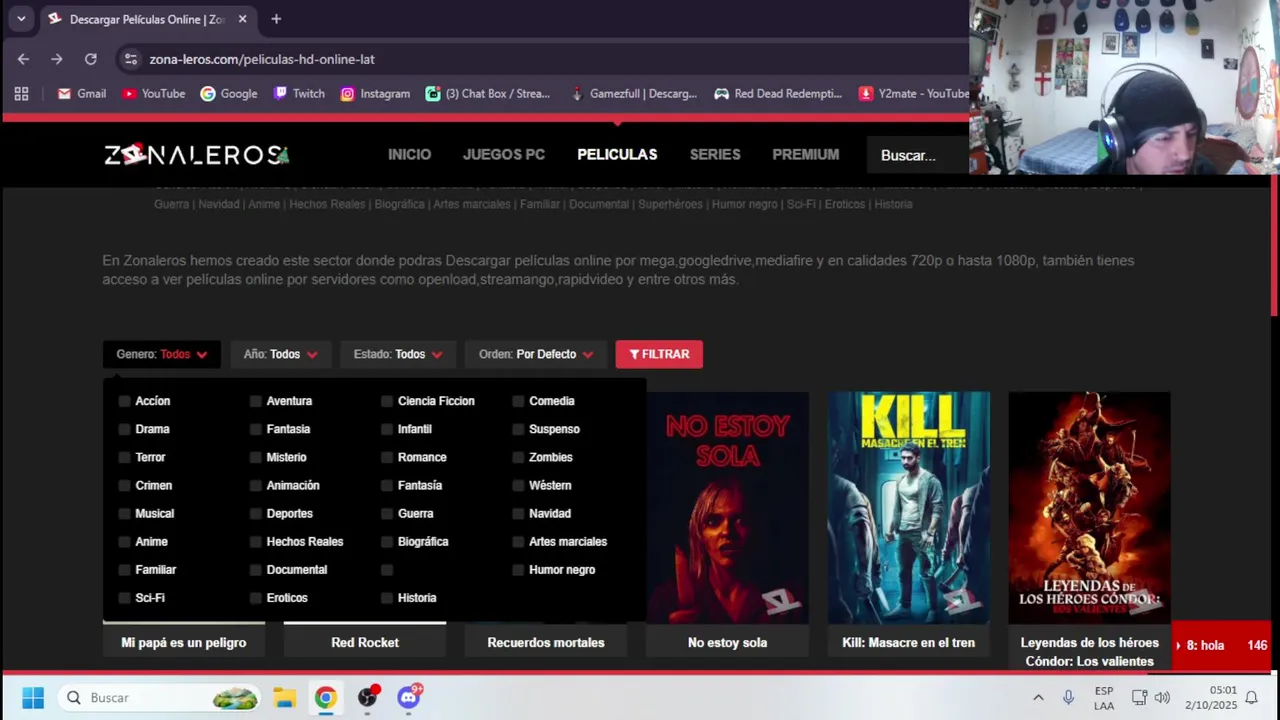Click the Buscar site search field
1280x720 pixels.
tap(918, 155)
